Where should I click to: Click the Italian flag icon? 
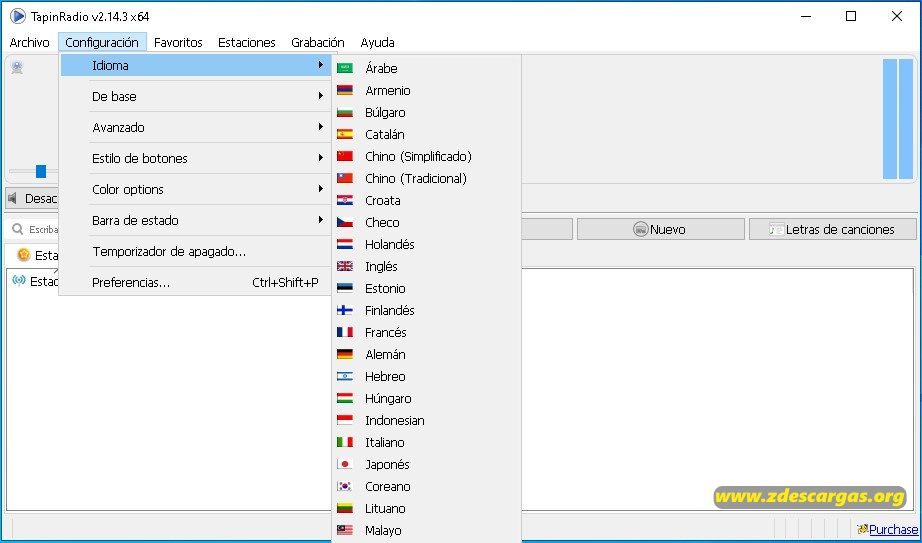345,442
